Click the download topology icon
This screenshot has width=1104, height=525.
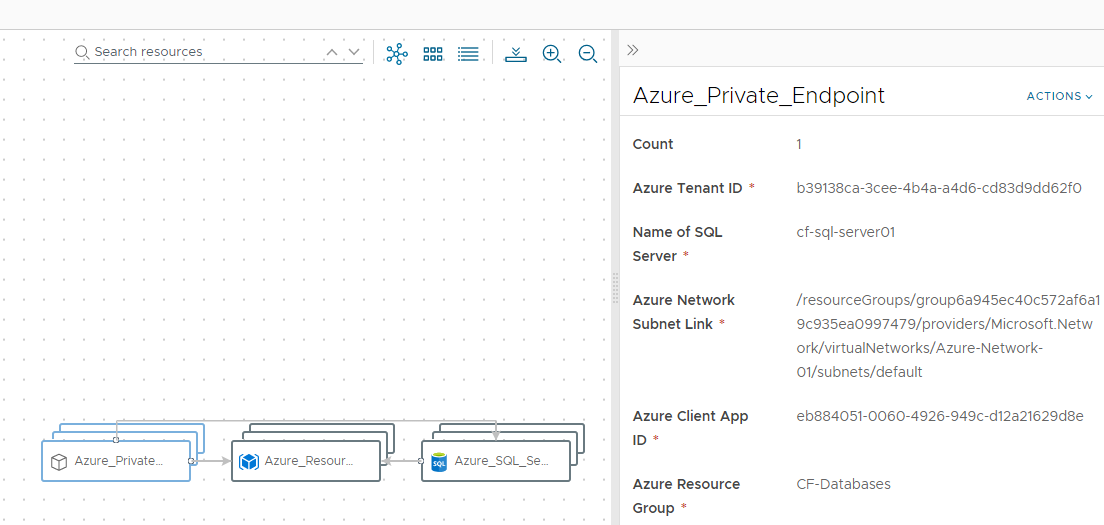[516, 53]
